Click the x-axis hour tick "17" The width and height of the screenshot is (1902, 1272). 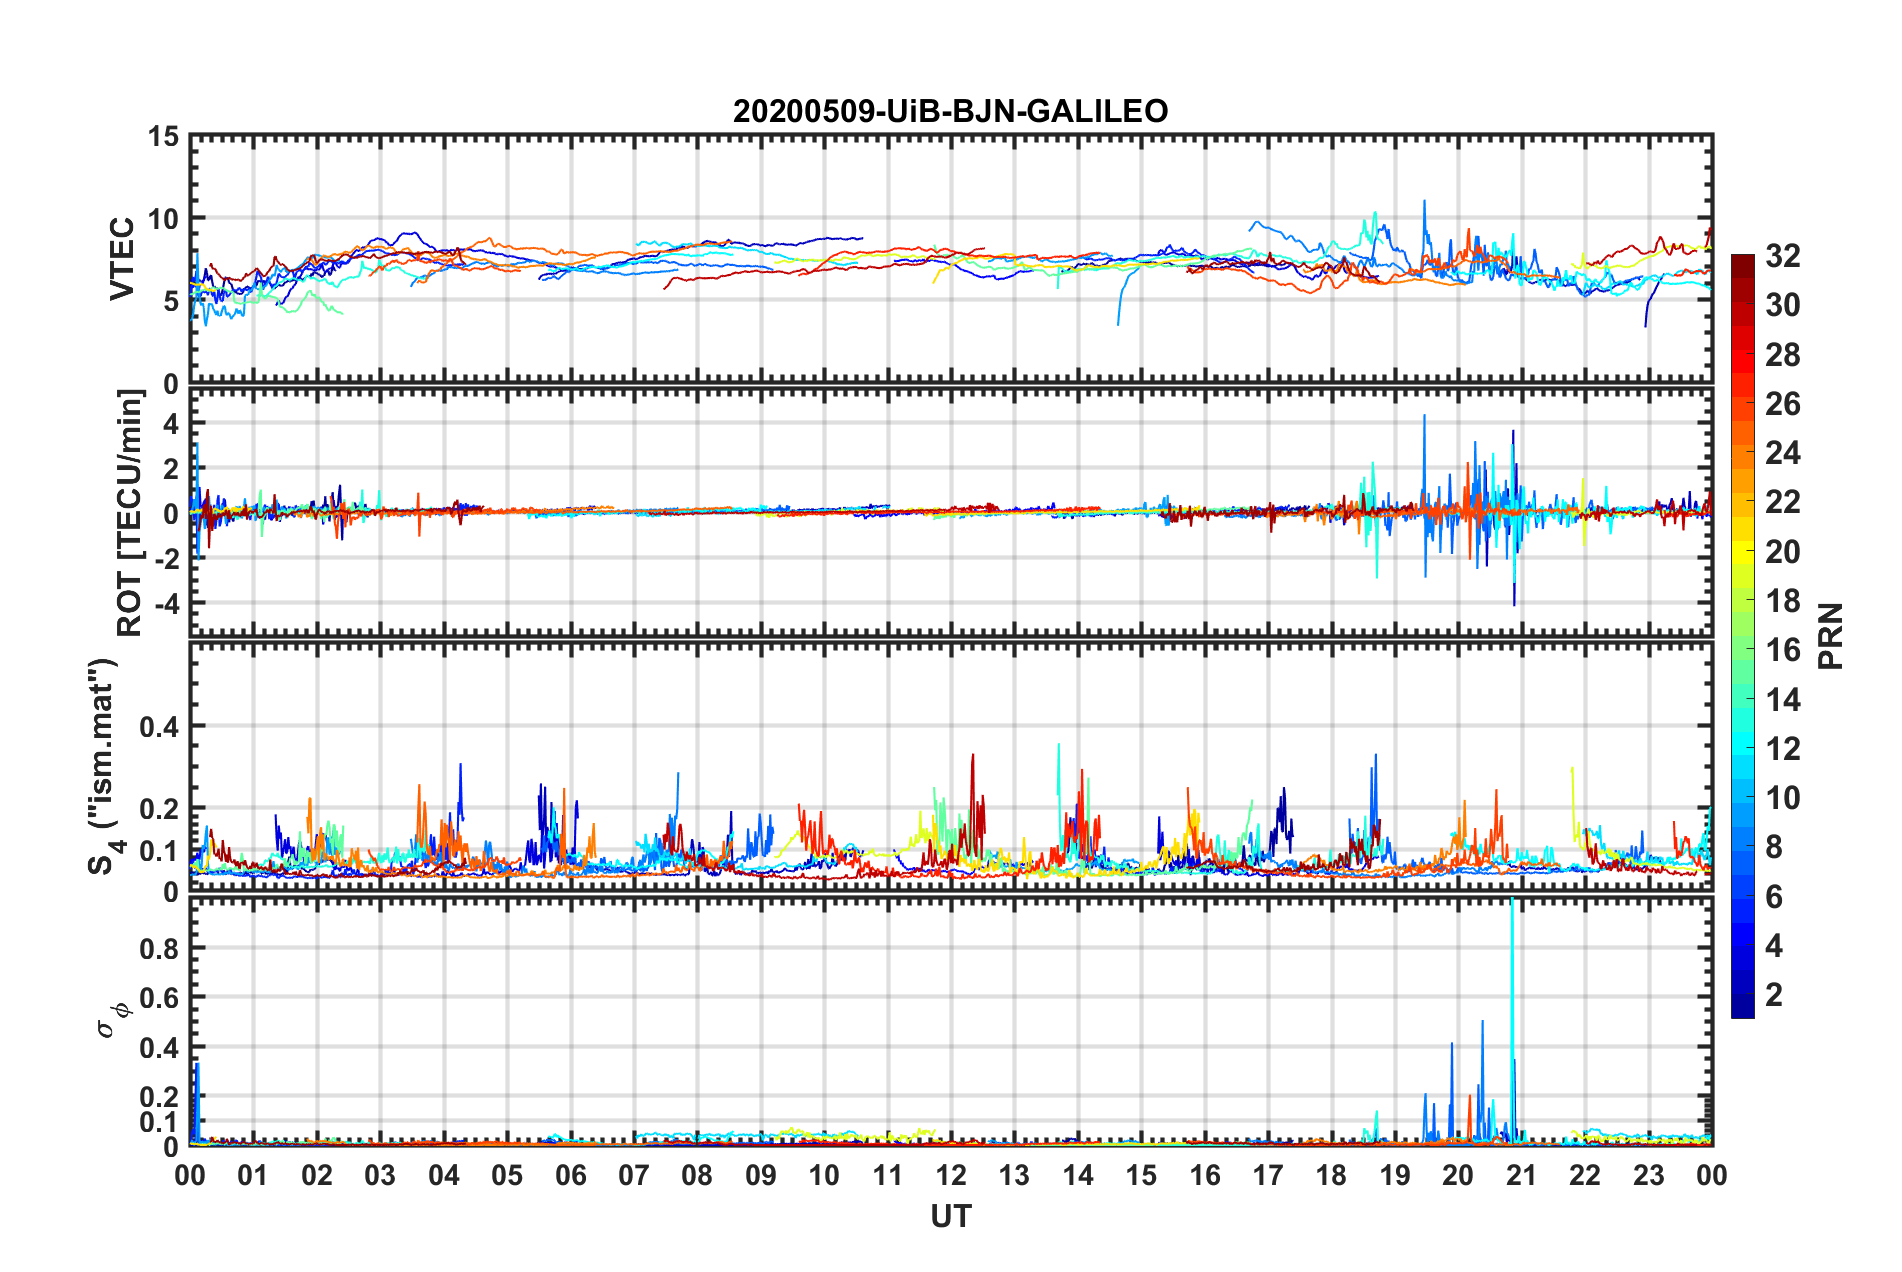(x=1268, y=1175)
